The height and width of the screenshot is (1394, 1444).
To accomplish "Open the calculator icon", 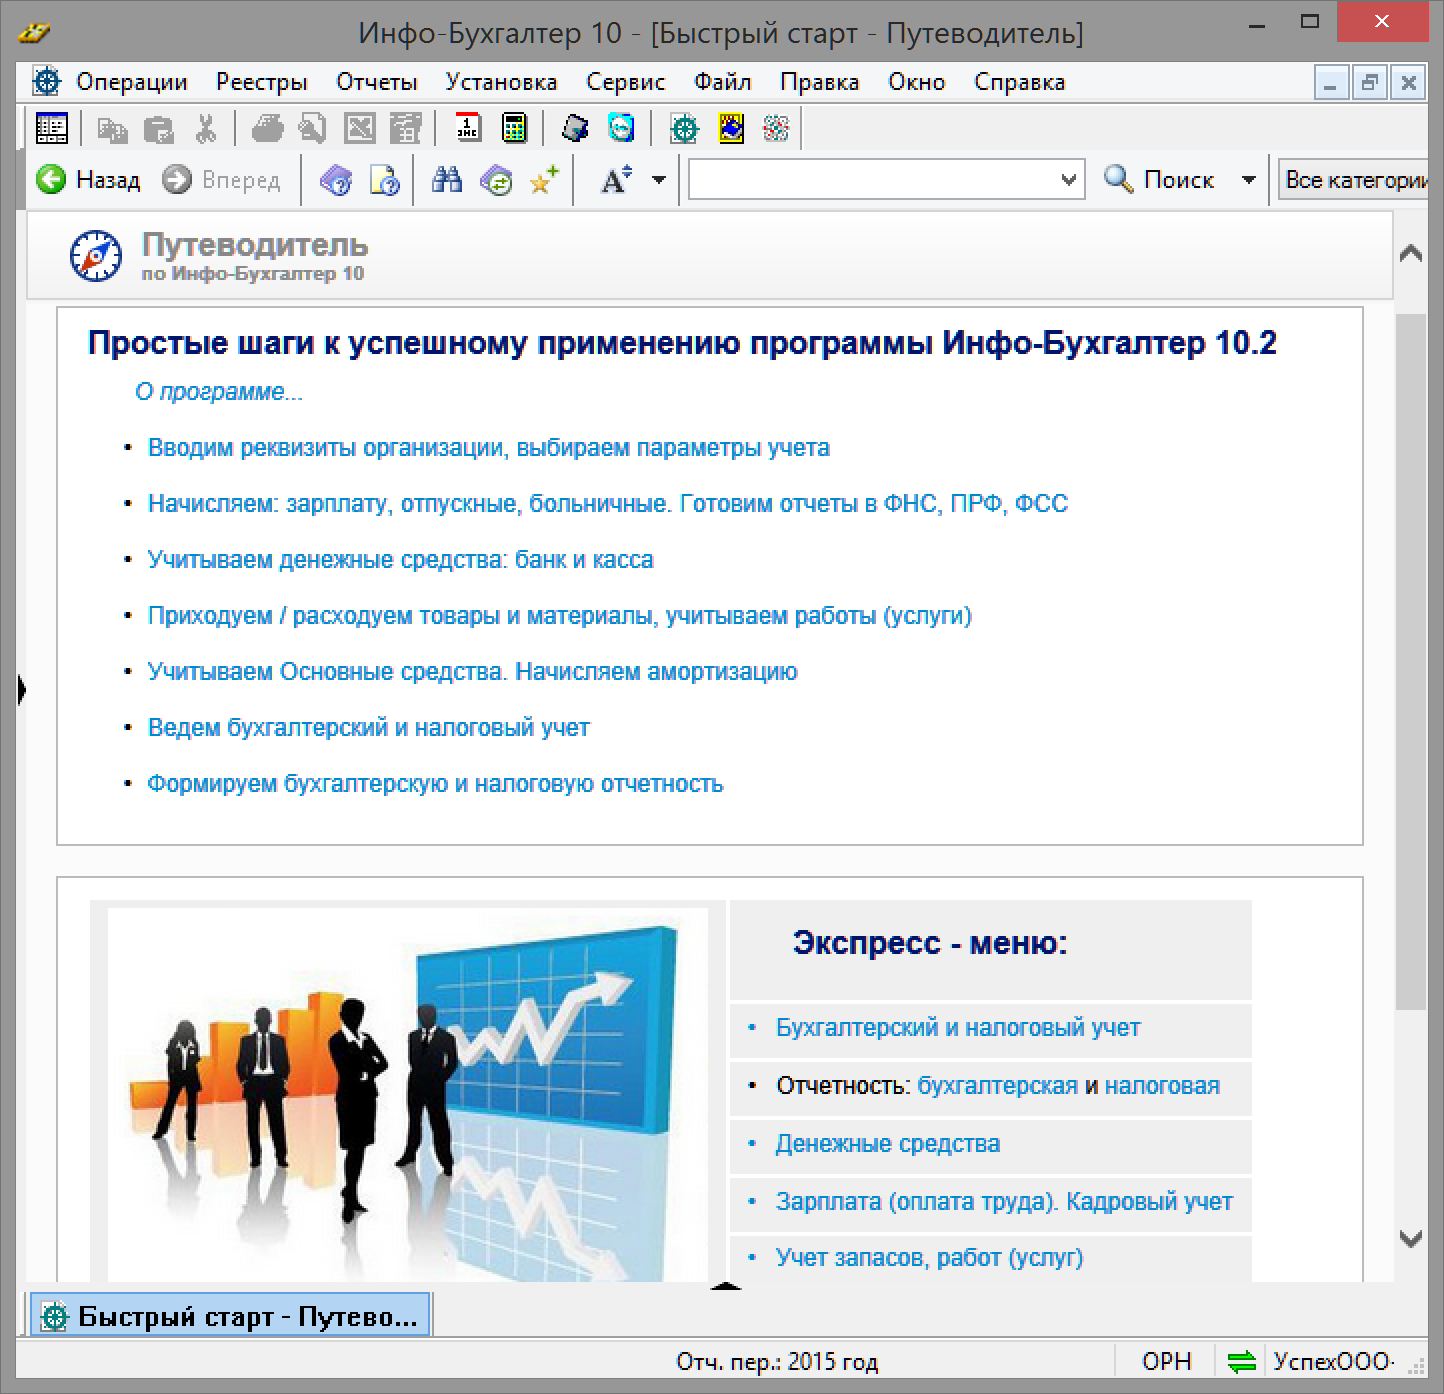I will (x=514, y=128).
